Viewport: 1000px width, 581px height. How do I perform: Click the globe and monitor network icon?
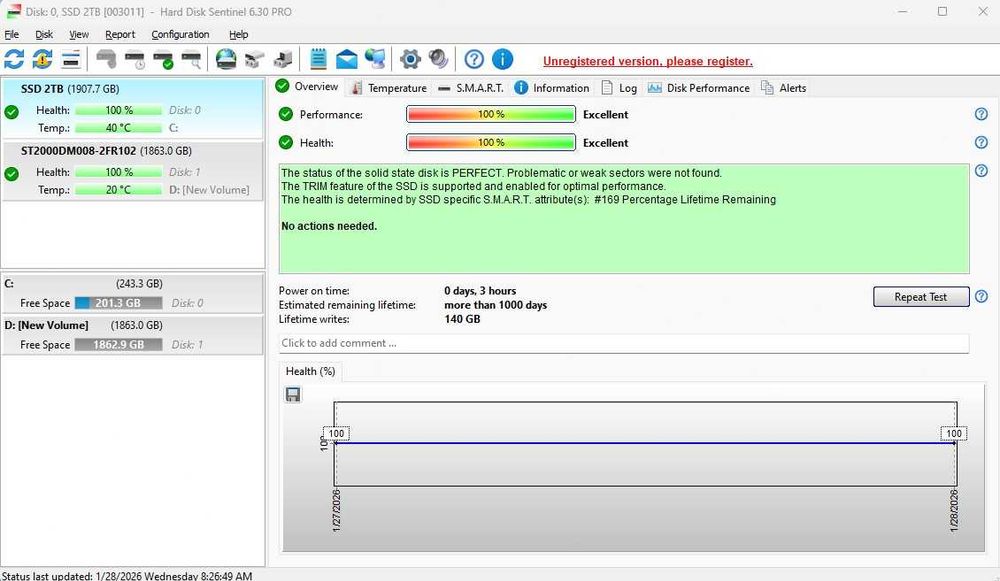[x=375, y=59]
